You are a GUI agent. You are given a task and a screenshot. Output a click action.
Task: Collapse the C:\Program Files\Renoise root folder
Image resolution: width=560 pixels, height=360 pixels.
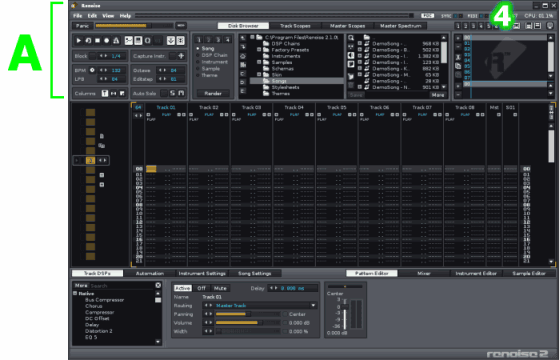252,37
